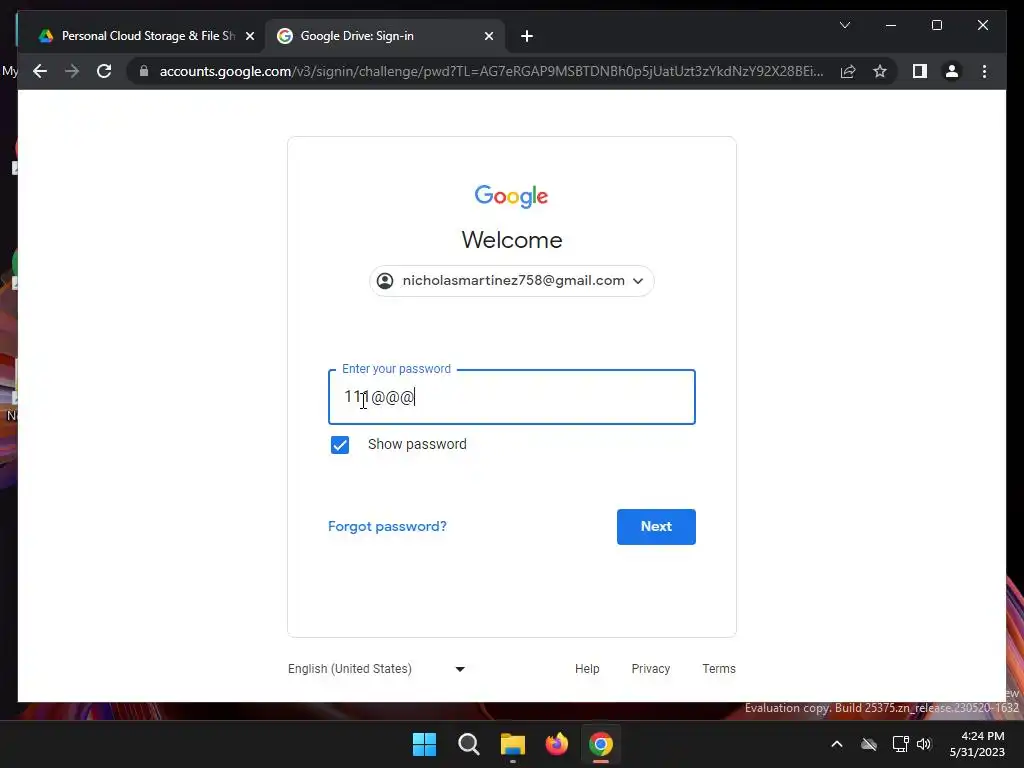Launch Firefox from the taskbar
The height and width of the screenshot is (768, 1024).
(x=556, y=744)
